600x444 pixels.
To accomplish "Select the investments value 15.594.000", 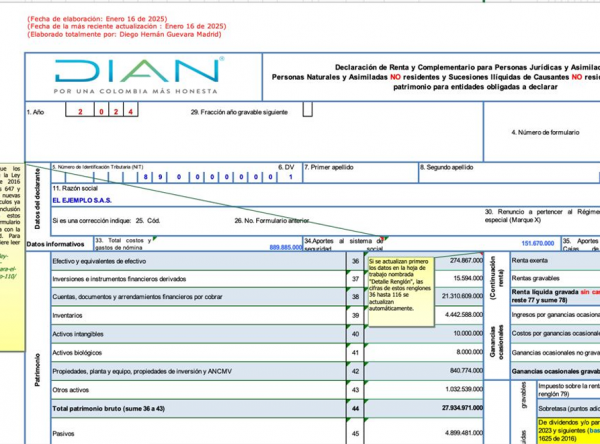I will pyautogui.click(x=468, y=278).
